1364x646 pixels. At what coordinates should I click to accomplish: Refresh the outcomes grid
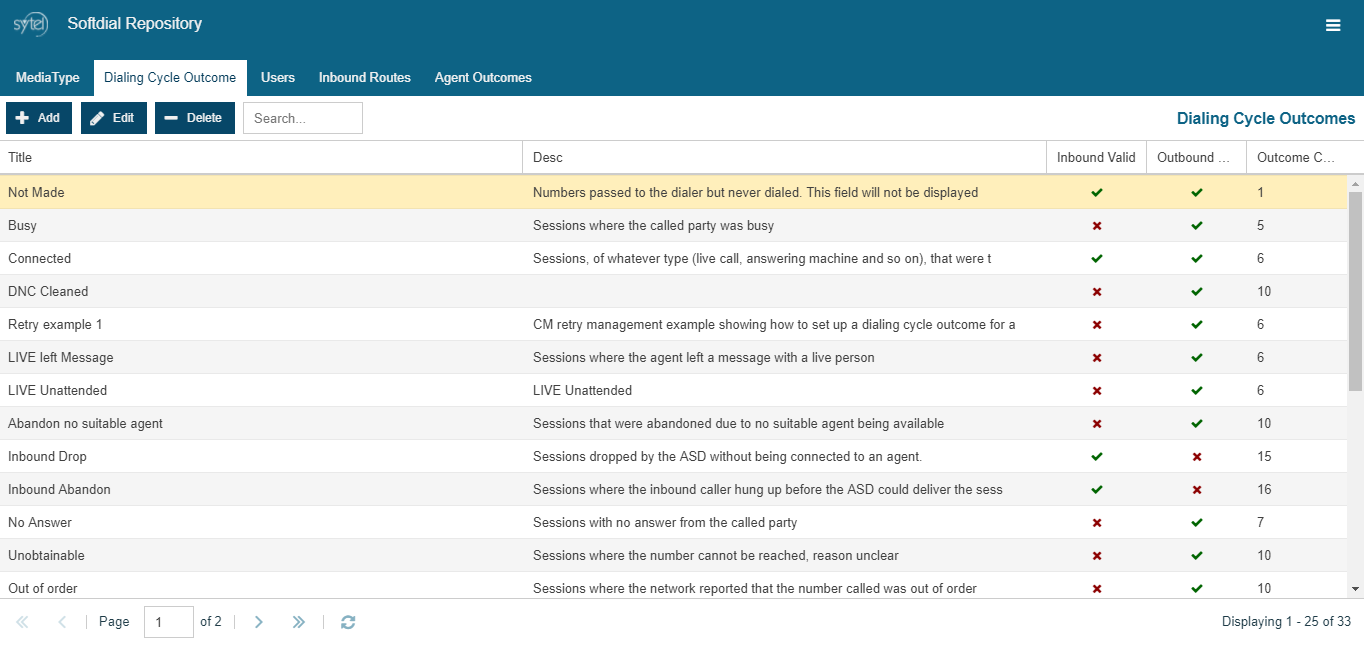coord(348,622)
